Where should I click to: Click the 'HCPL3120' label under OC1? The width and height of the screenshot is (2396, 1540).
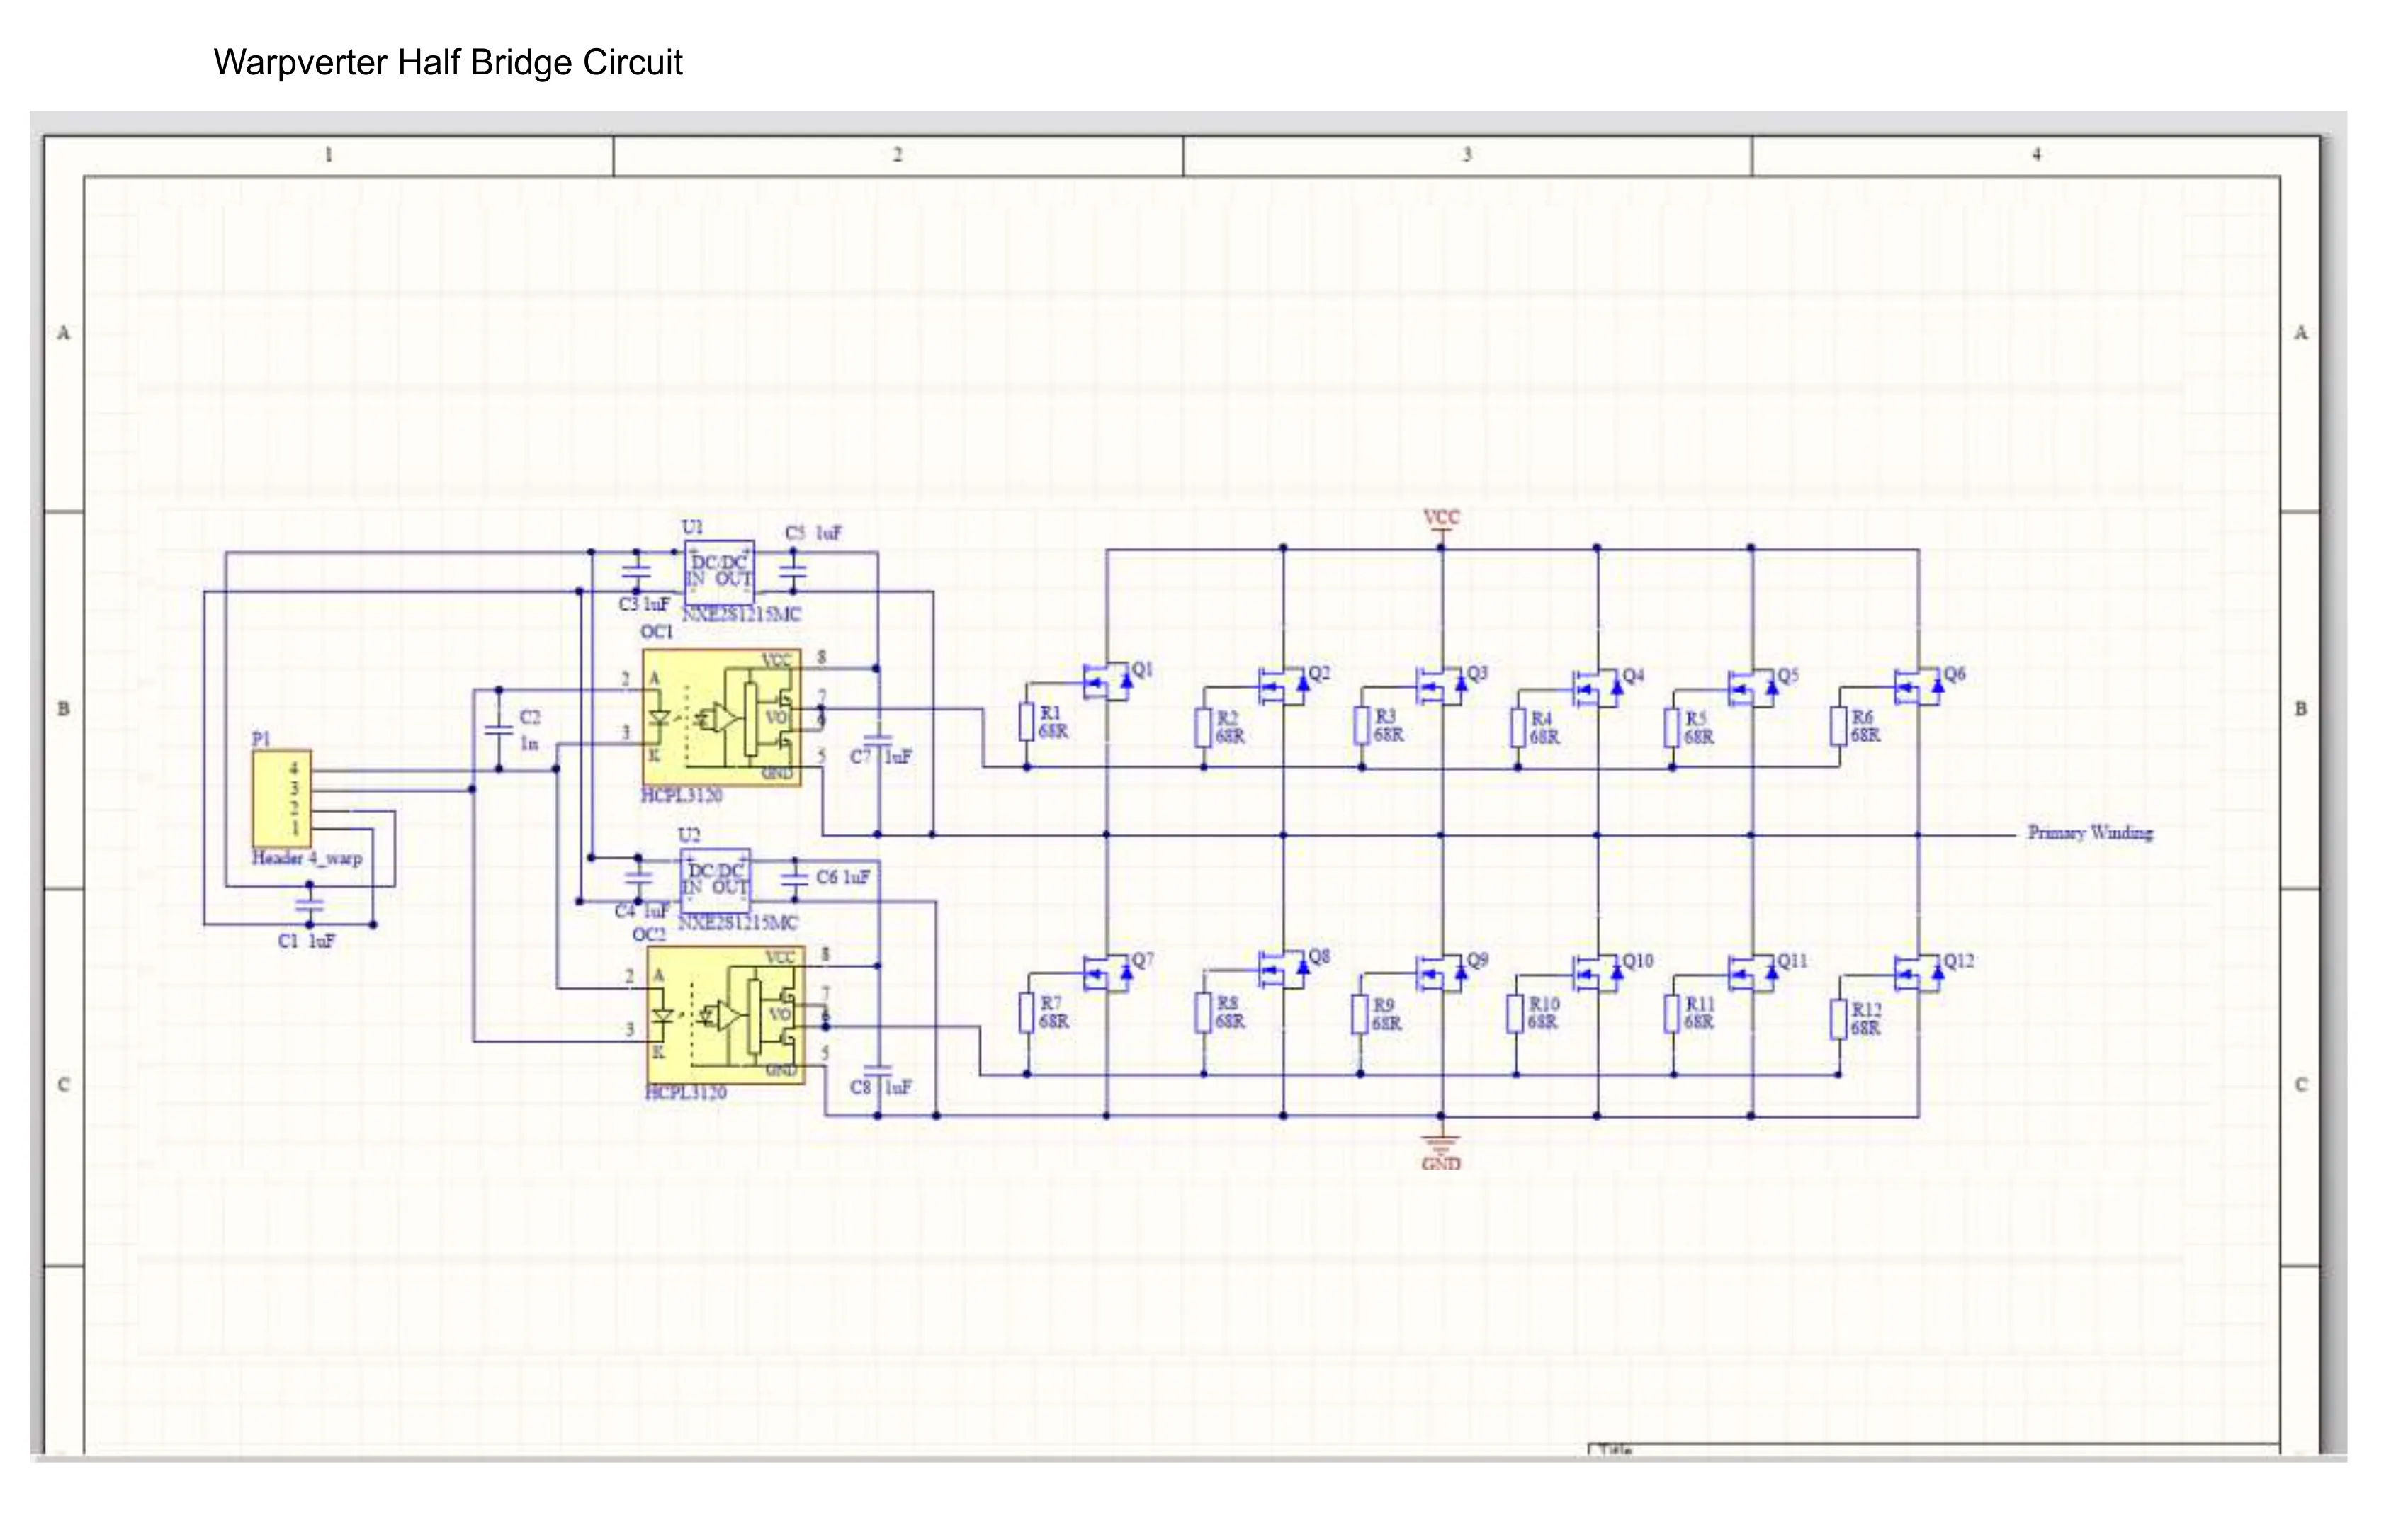681,796
